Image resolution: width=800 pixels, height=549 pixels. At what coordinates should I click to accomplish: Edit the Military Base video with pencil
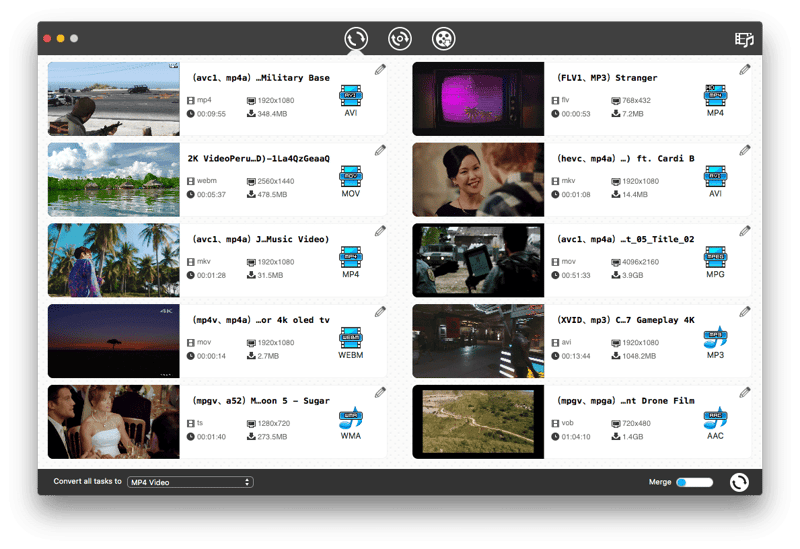tap(380, 69)
